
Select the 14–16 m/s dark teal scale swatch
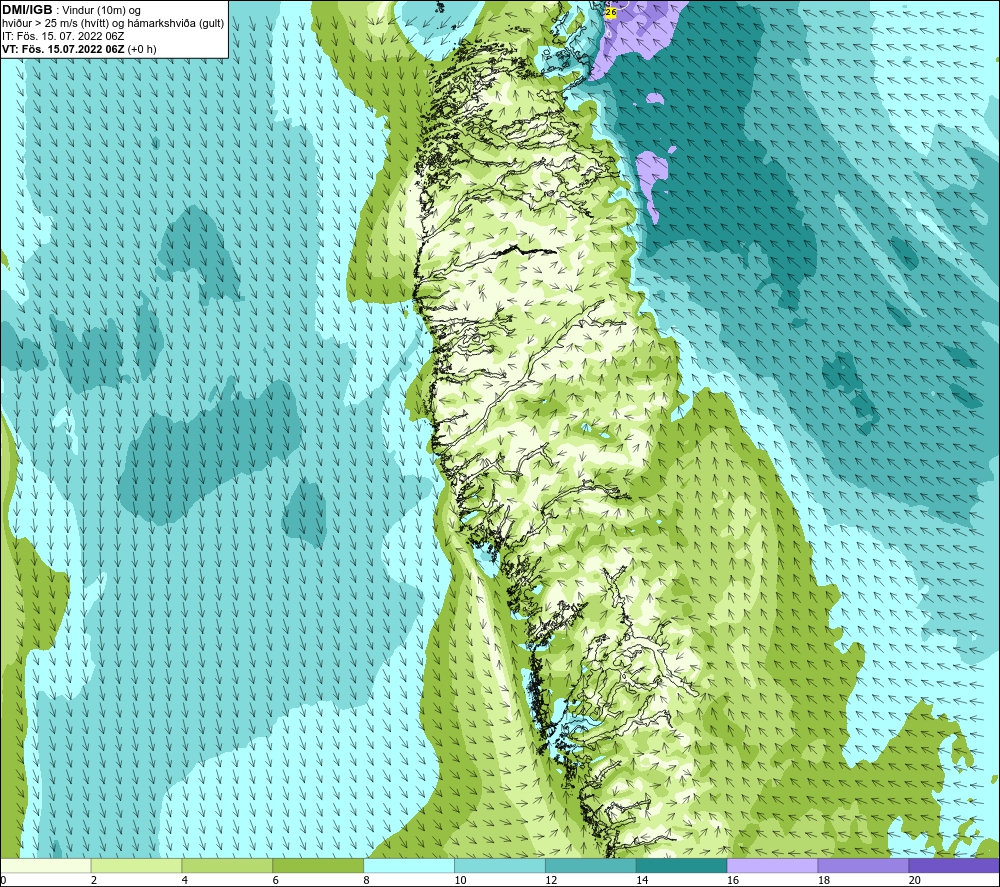click(681, 865)
